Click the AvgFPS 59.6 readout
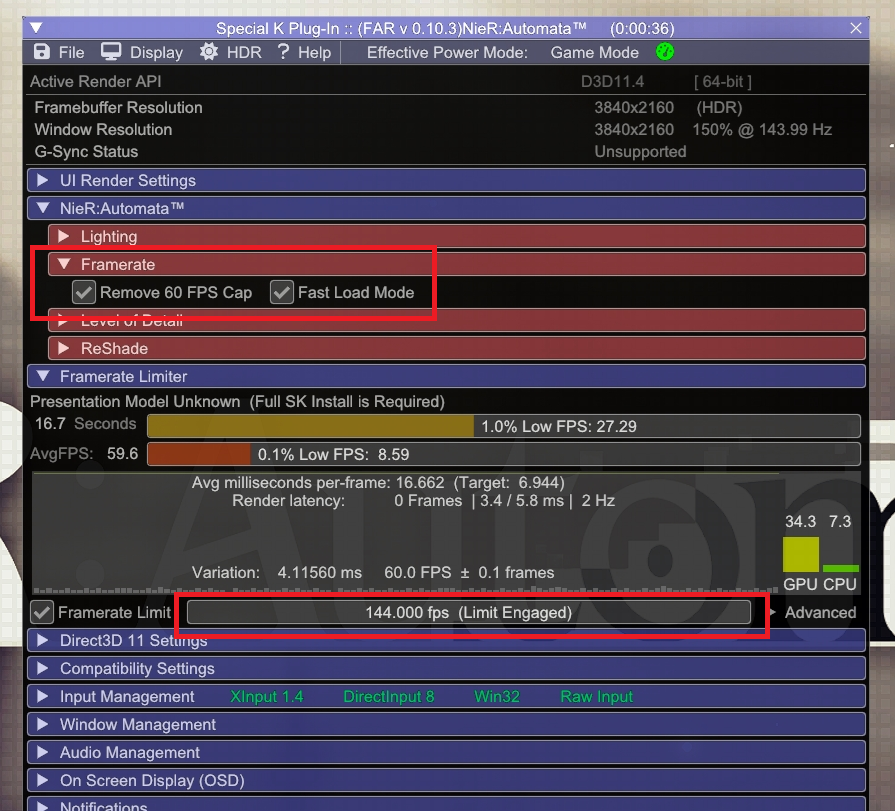The width and height of the screenshot is (895, 811). pyautogui.click(x=84, y=454)
